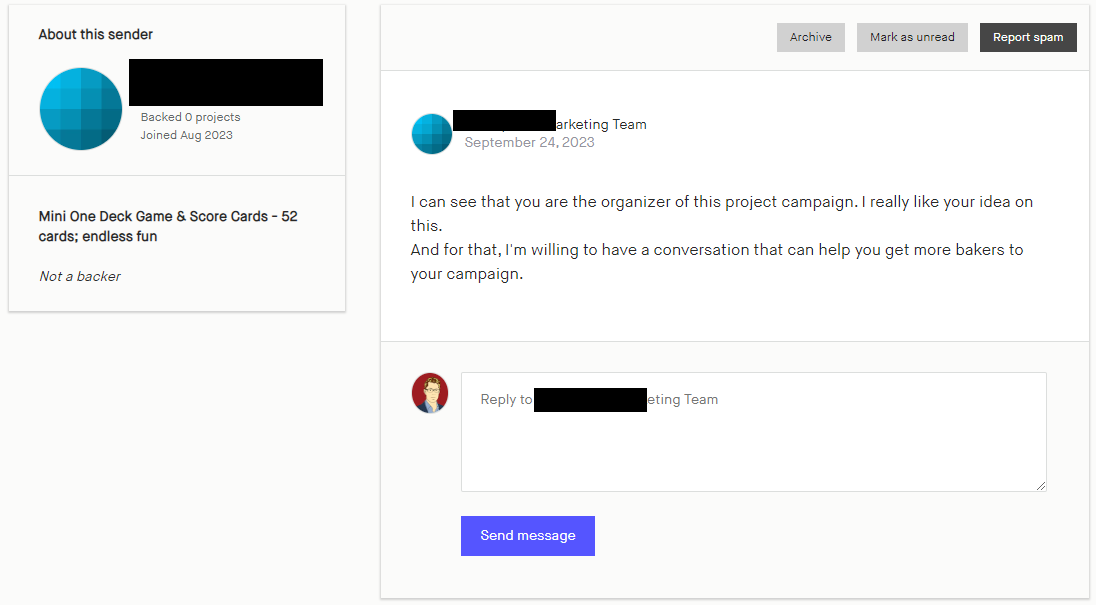1096x605 pixels.
Task: Click your own profile avatar beside the reply box
Action: click(430, 393)
